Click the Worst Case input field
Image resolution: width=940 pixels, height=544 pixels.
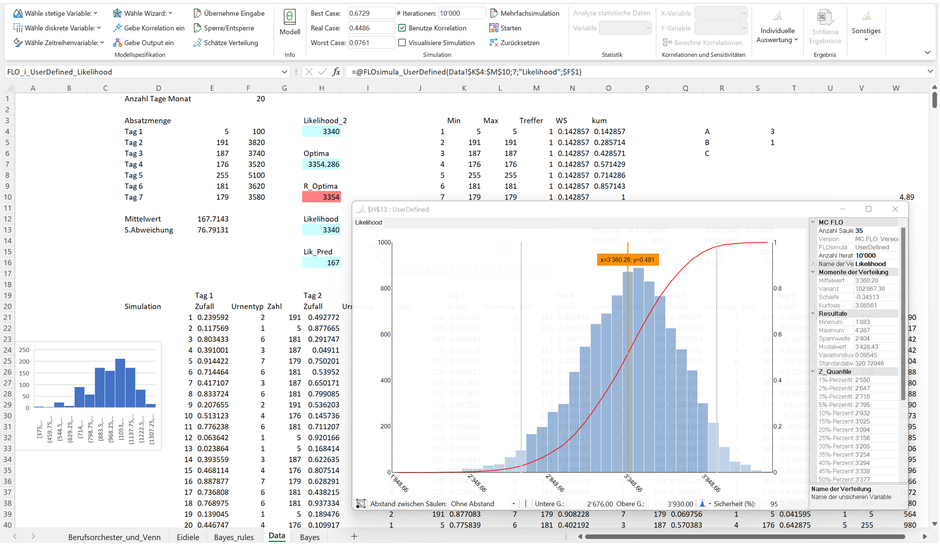pyautogui.click(x=371, y=43)
